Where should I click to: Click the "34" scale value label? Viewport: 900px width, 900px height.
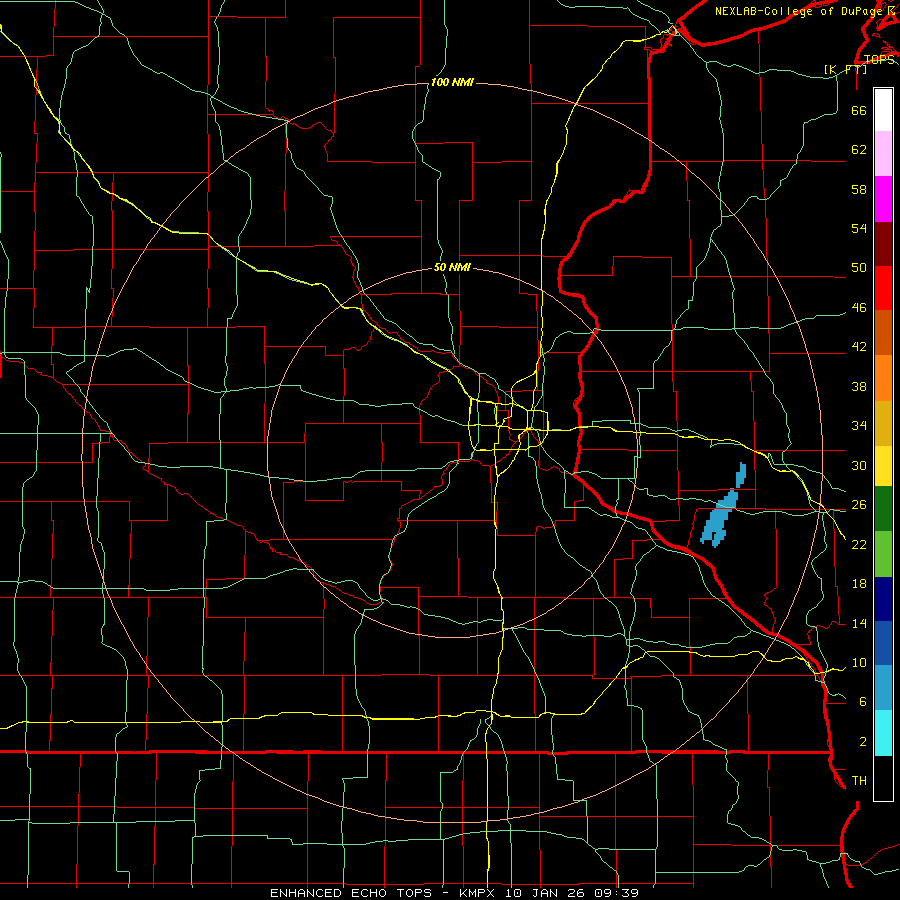(x=859, y=426)
